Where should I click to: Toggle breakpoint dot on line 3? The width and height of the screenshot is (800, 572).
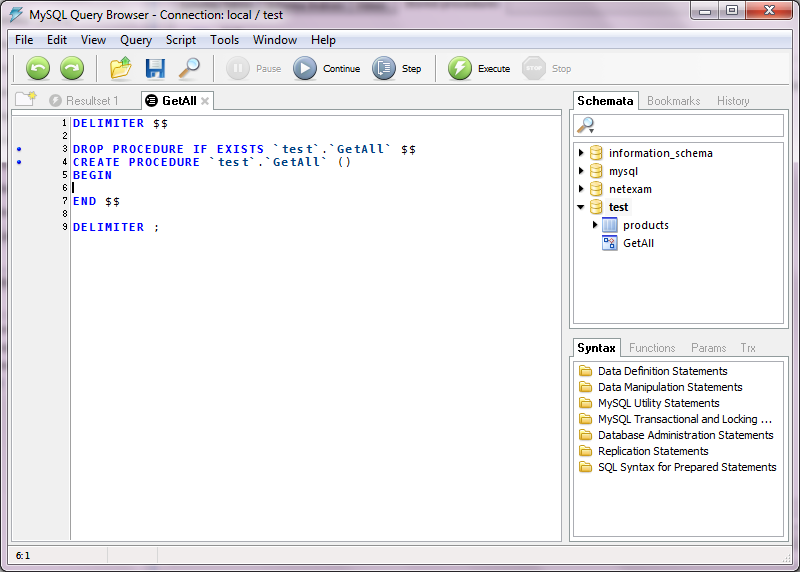coord(19,149)
